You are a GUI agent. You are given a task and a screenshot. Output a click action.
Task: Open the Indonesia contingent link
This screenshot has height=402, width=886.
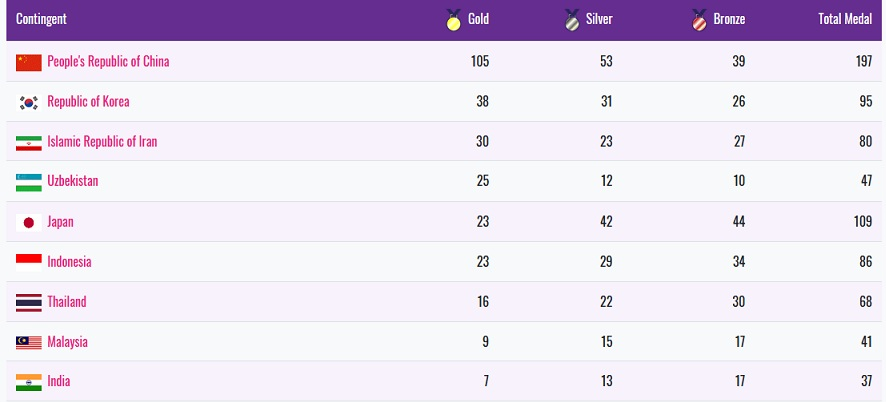coord(69,262)
